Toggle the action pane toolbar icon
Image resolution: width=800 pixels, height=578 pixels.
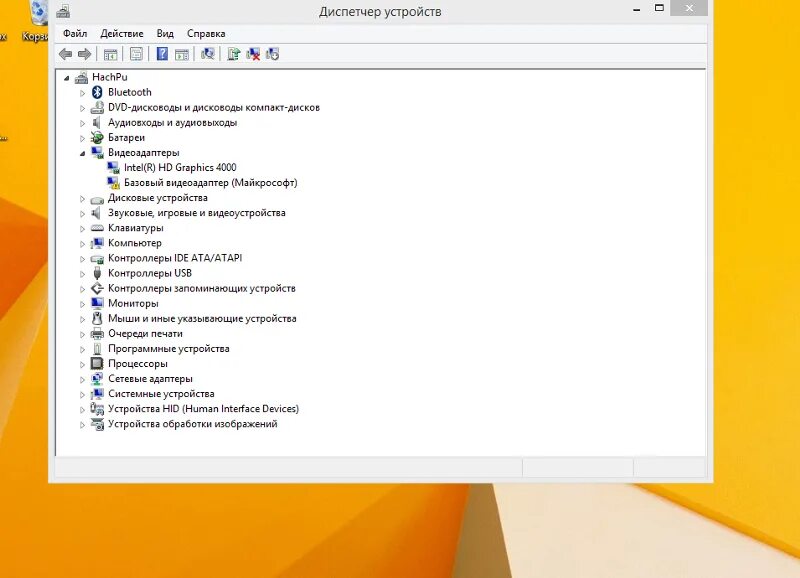pos(182,54)
